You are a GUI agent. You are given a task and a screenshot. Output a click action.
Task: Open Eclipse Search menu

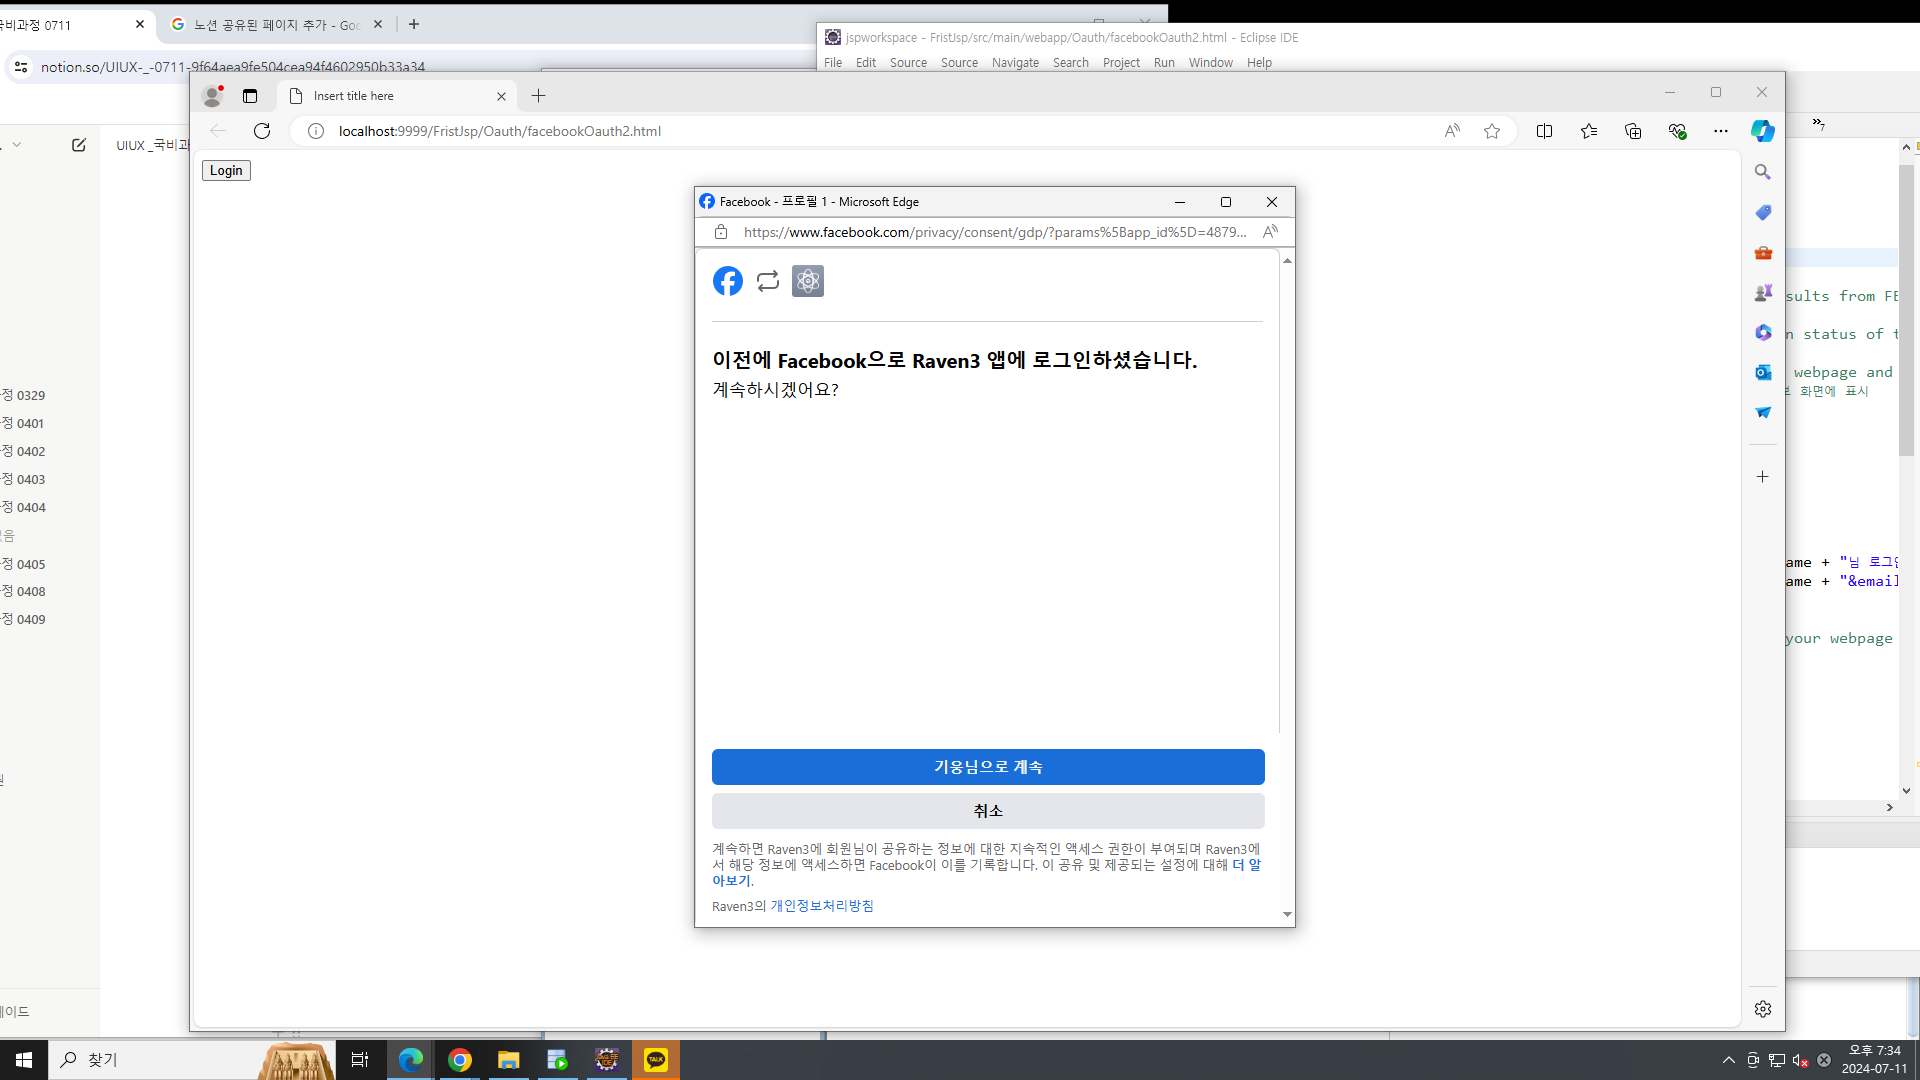[1070, 63]
